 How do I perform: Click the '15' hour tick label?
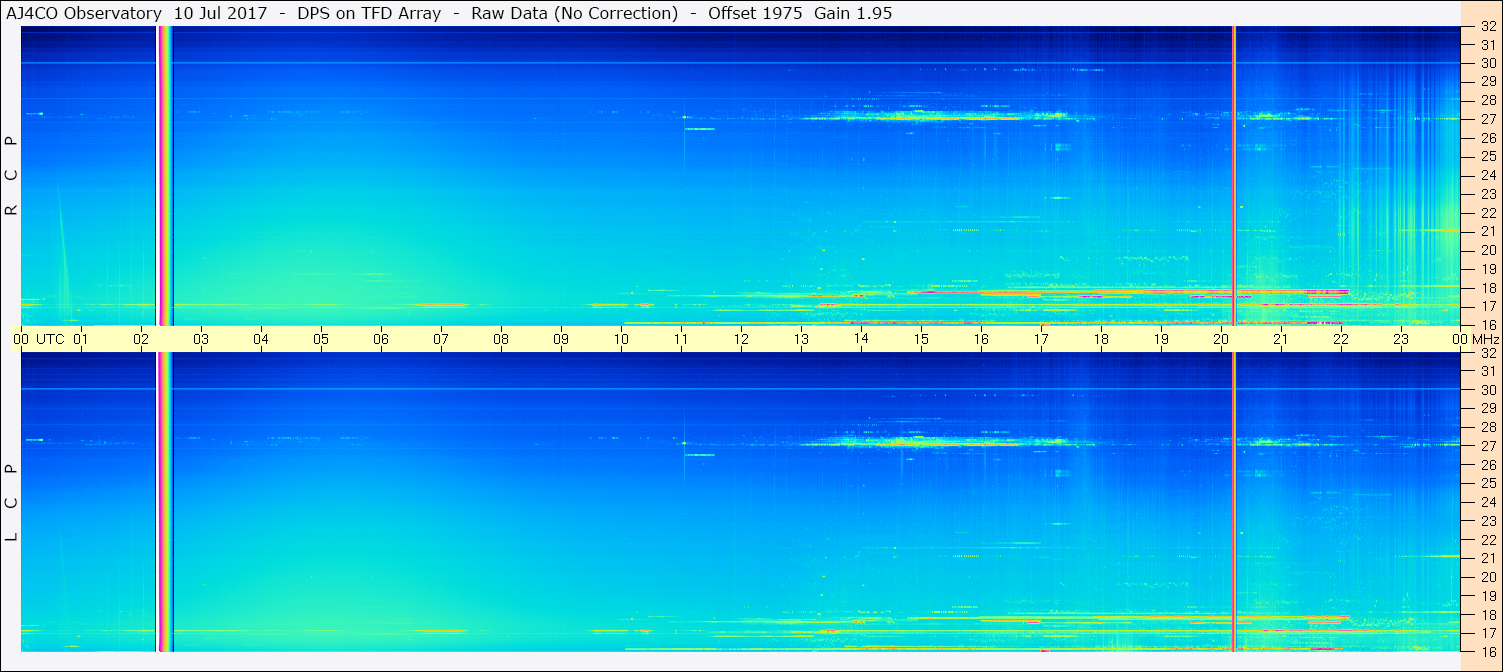tap(921, 339)
